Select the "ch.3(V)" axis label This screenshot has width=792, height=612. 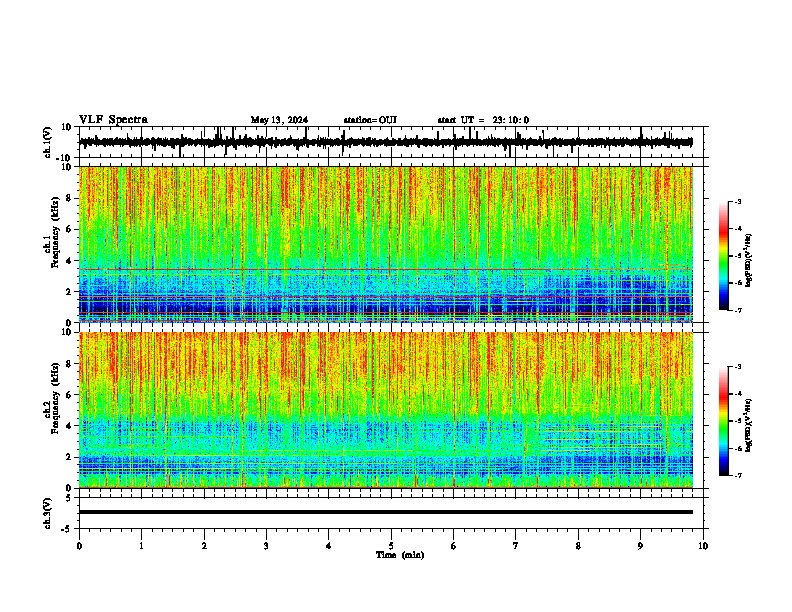[48, 513]
